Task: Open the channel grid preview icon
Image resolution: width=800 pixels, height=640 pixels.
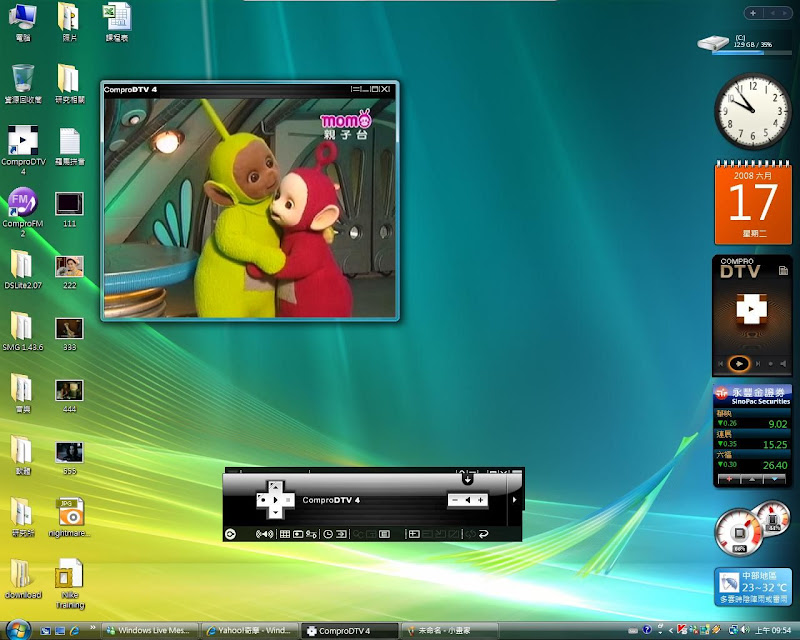Action: pos(285,534)
